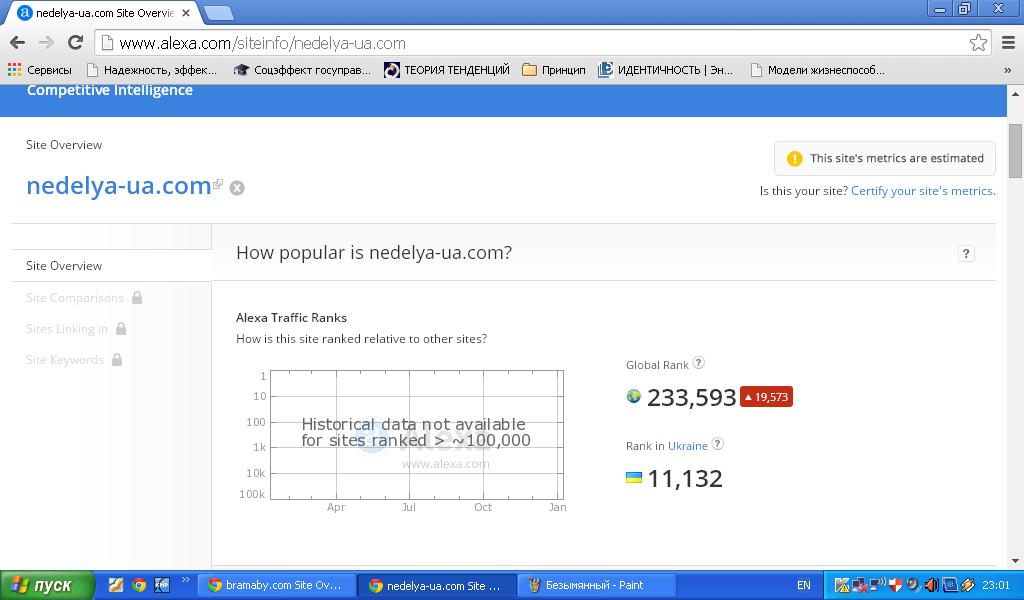Click the scrollbar down arrow
1024x600 pixels.
(1015, 561)
